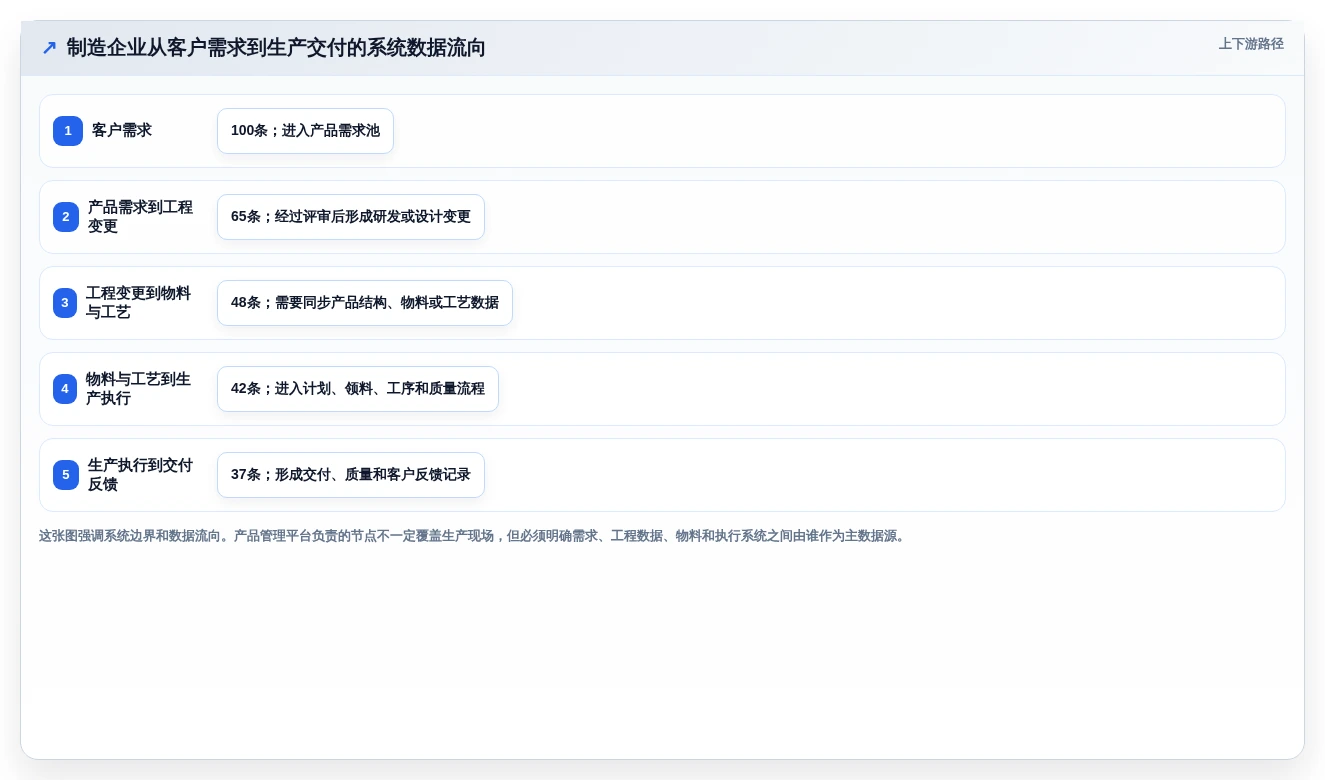Click the step number 3 badge
Viewport: 1325px width, 780px height.
[65, 303]
